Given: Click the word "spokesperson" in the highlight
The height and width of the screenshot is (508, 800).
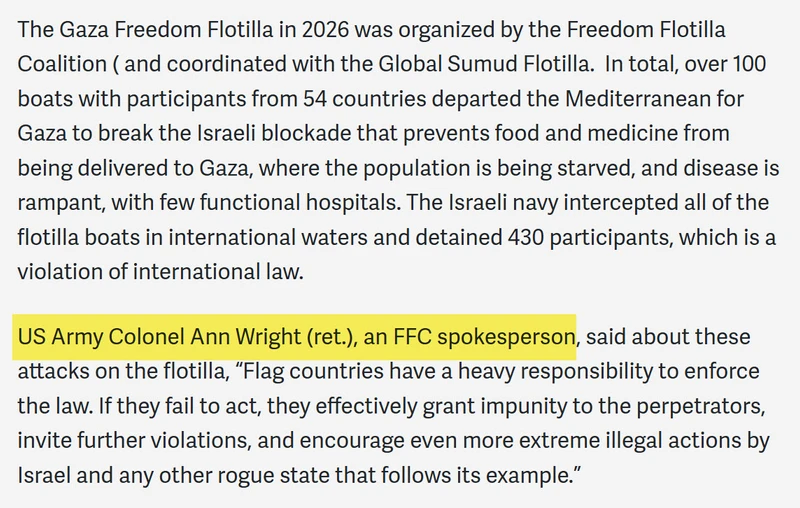Looking at the screenshot, I should tap(506, 337).
